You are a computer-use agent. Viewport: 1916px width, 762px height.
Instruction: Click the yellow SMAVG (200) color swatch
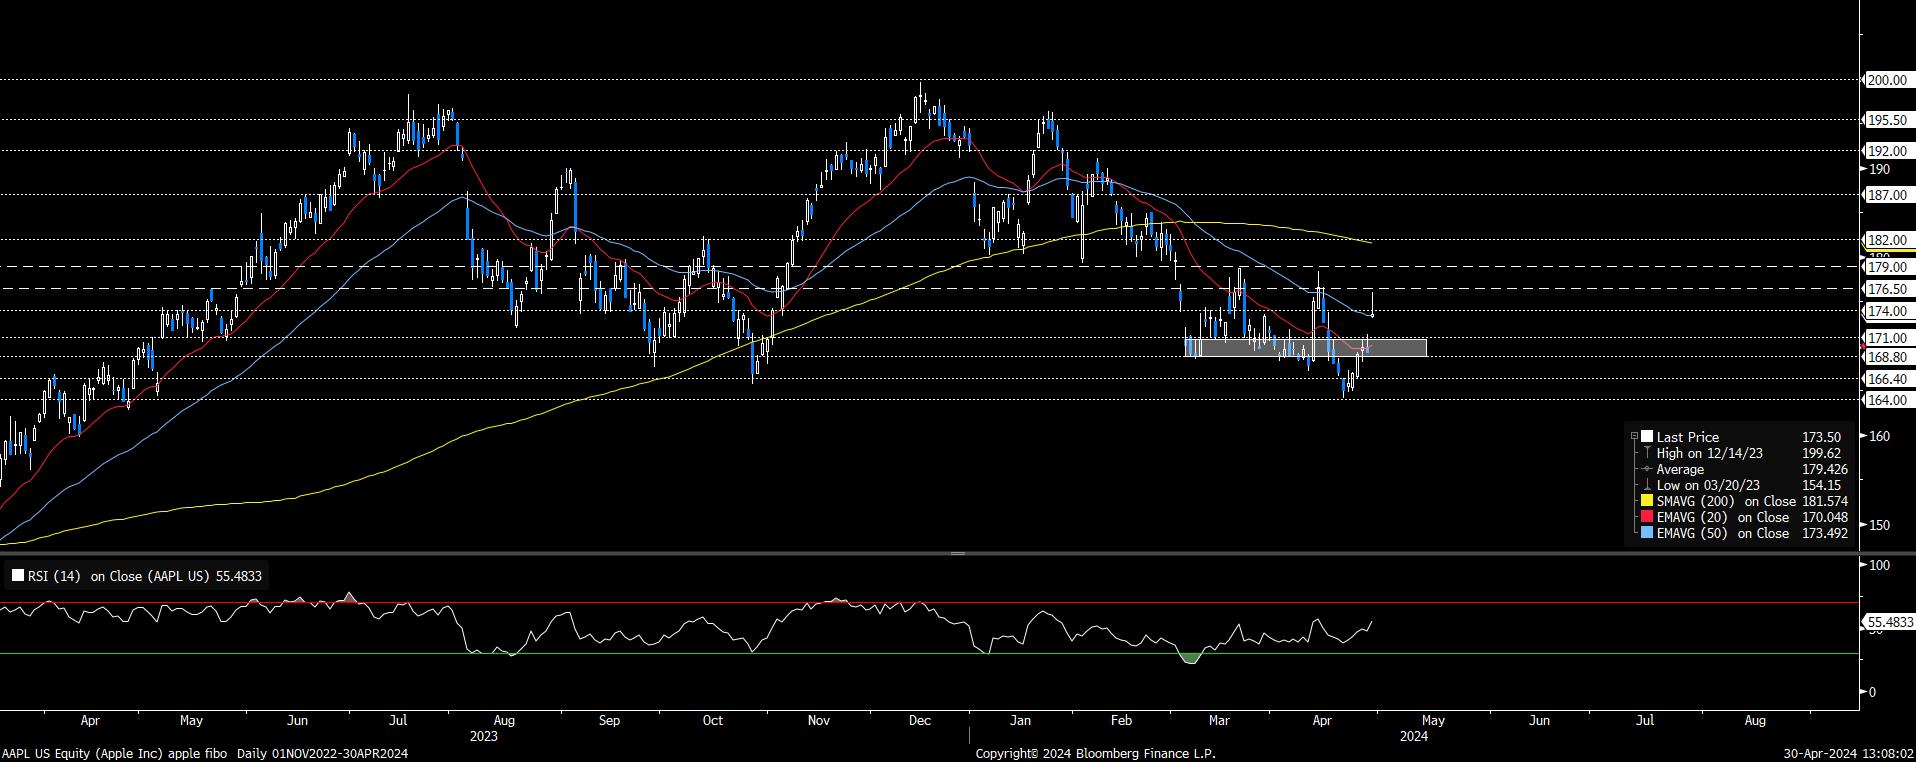click(x=1647, y=501)
